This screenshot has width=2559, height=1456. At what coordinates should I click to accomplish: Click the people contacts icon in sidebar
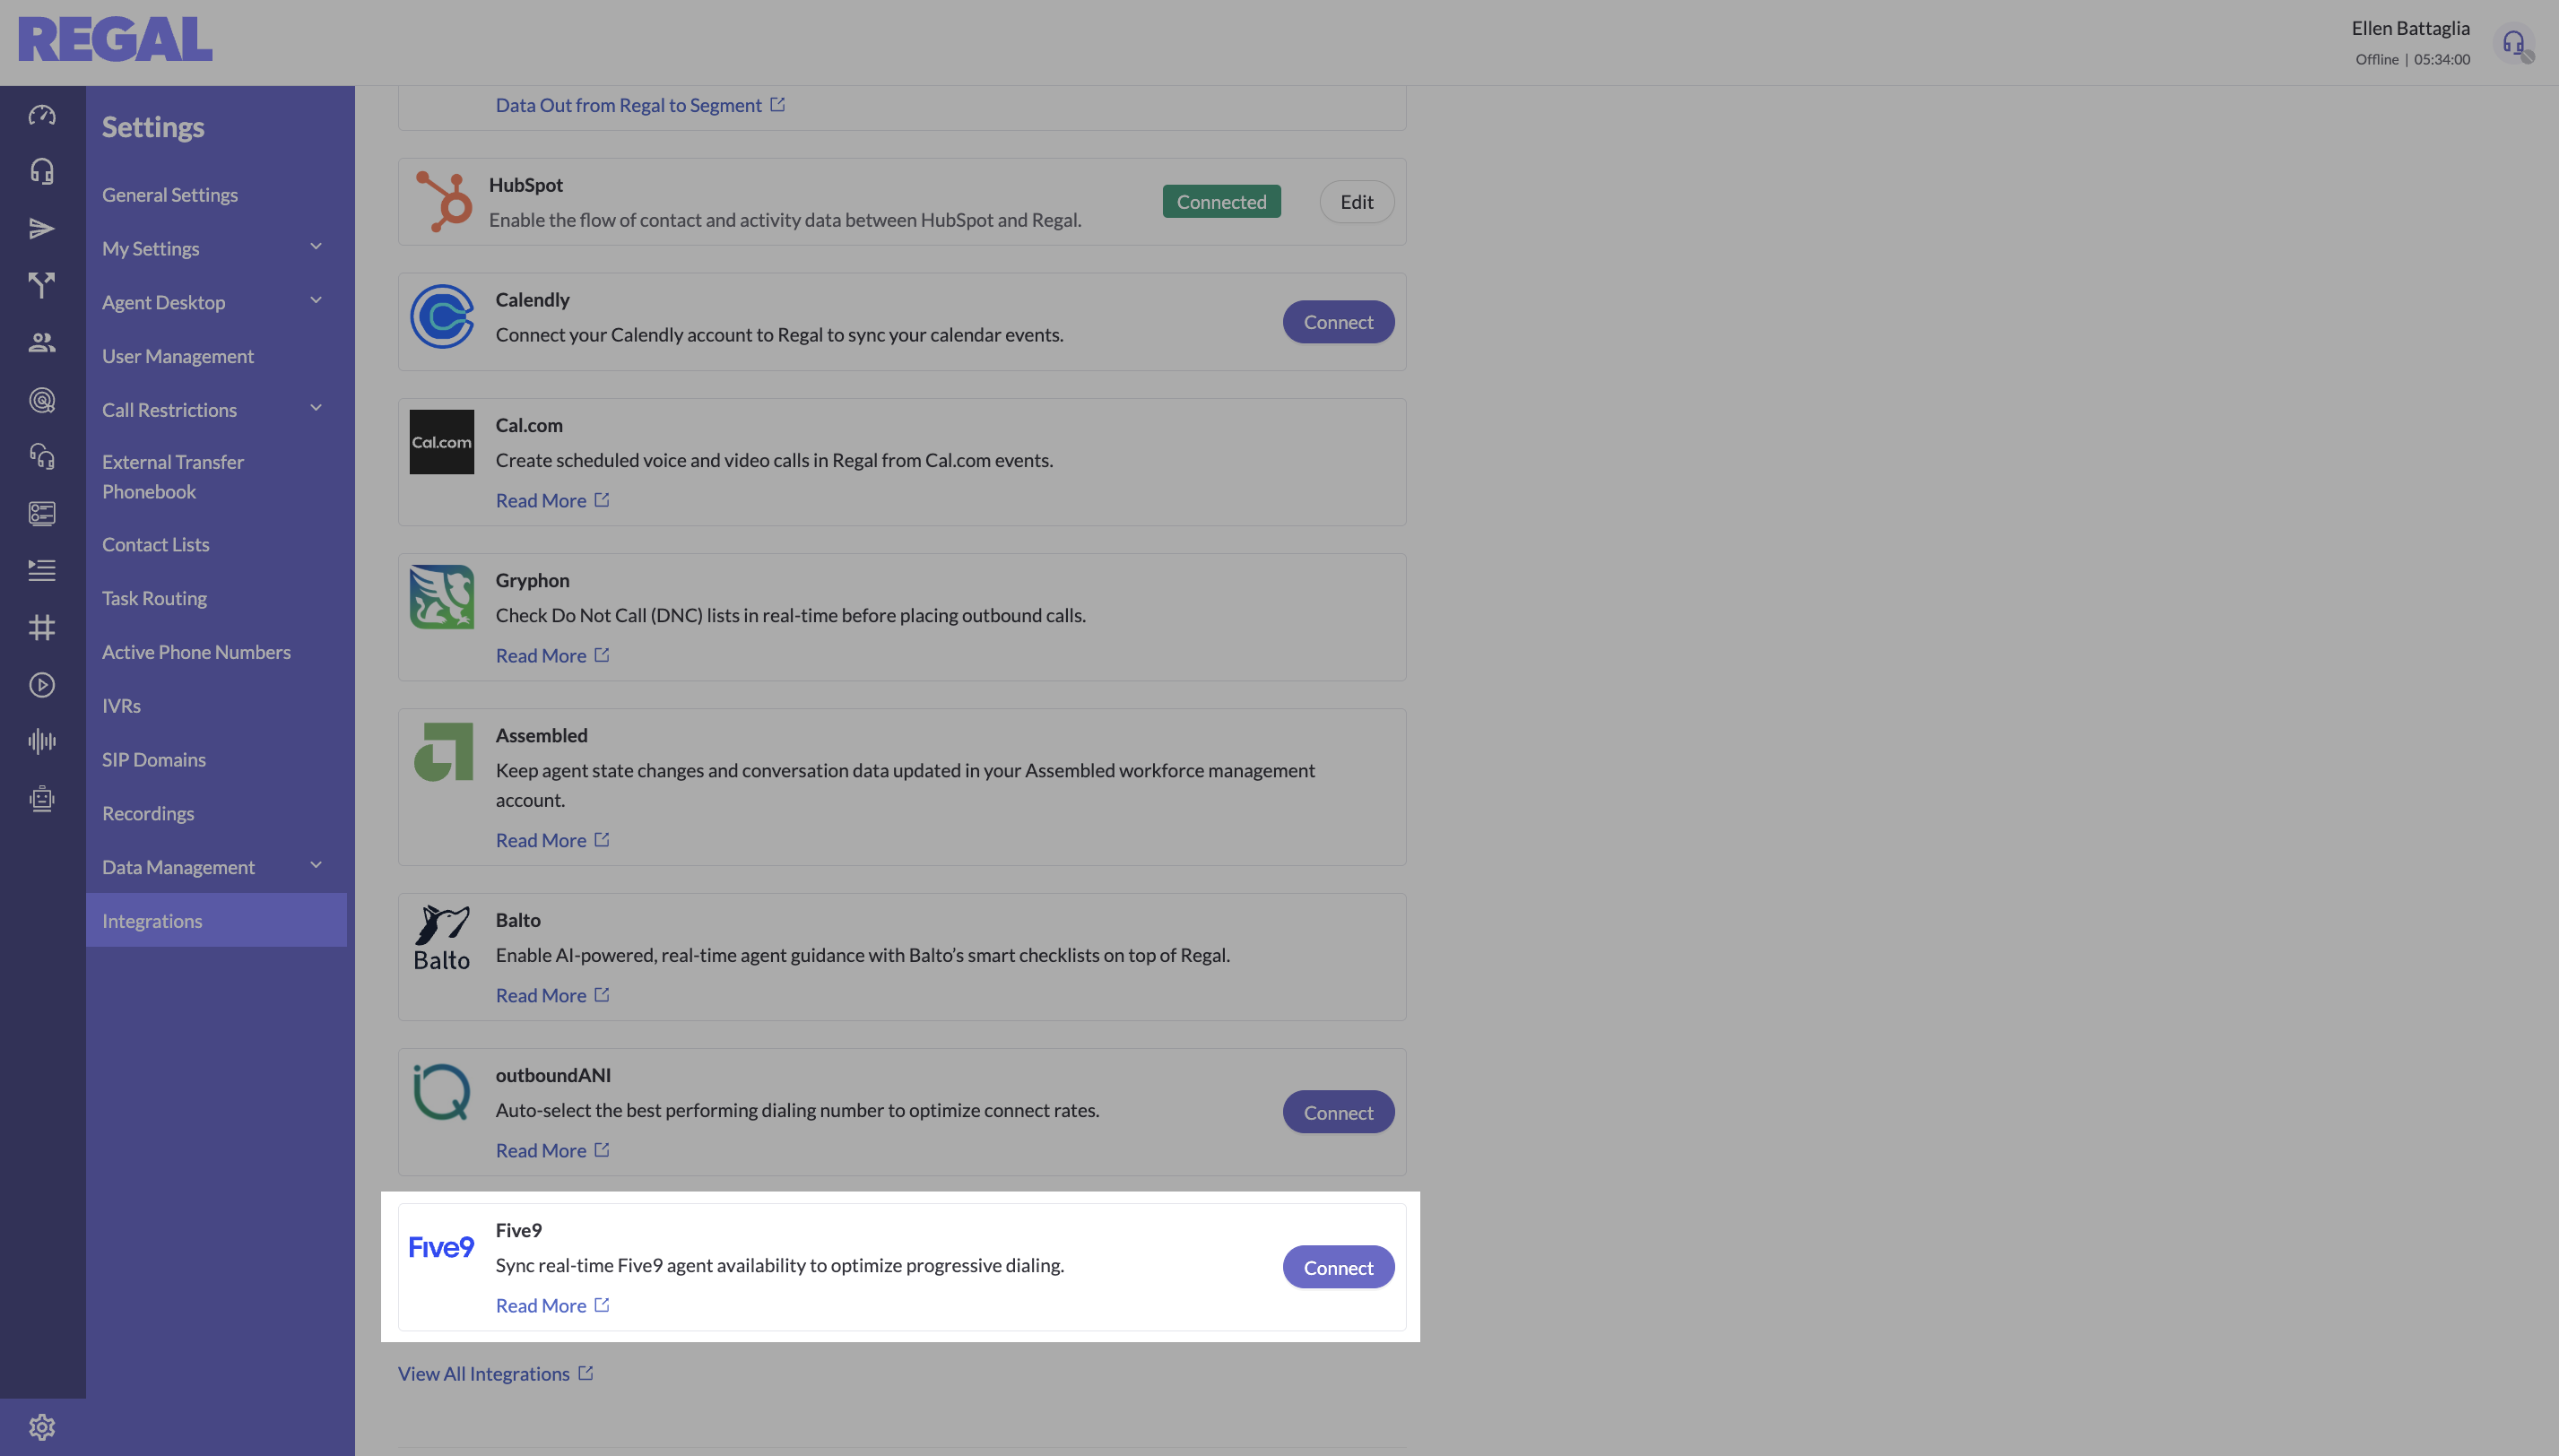tap(42, 343)
